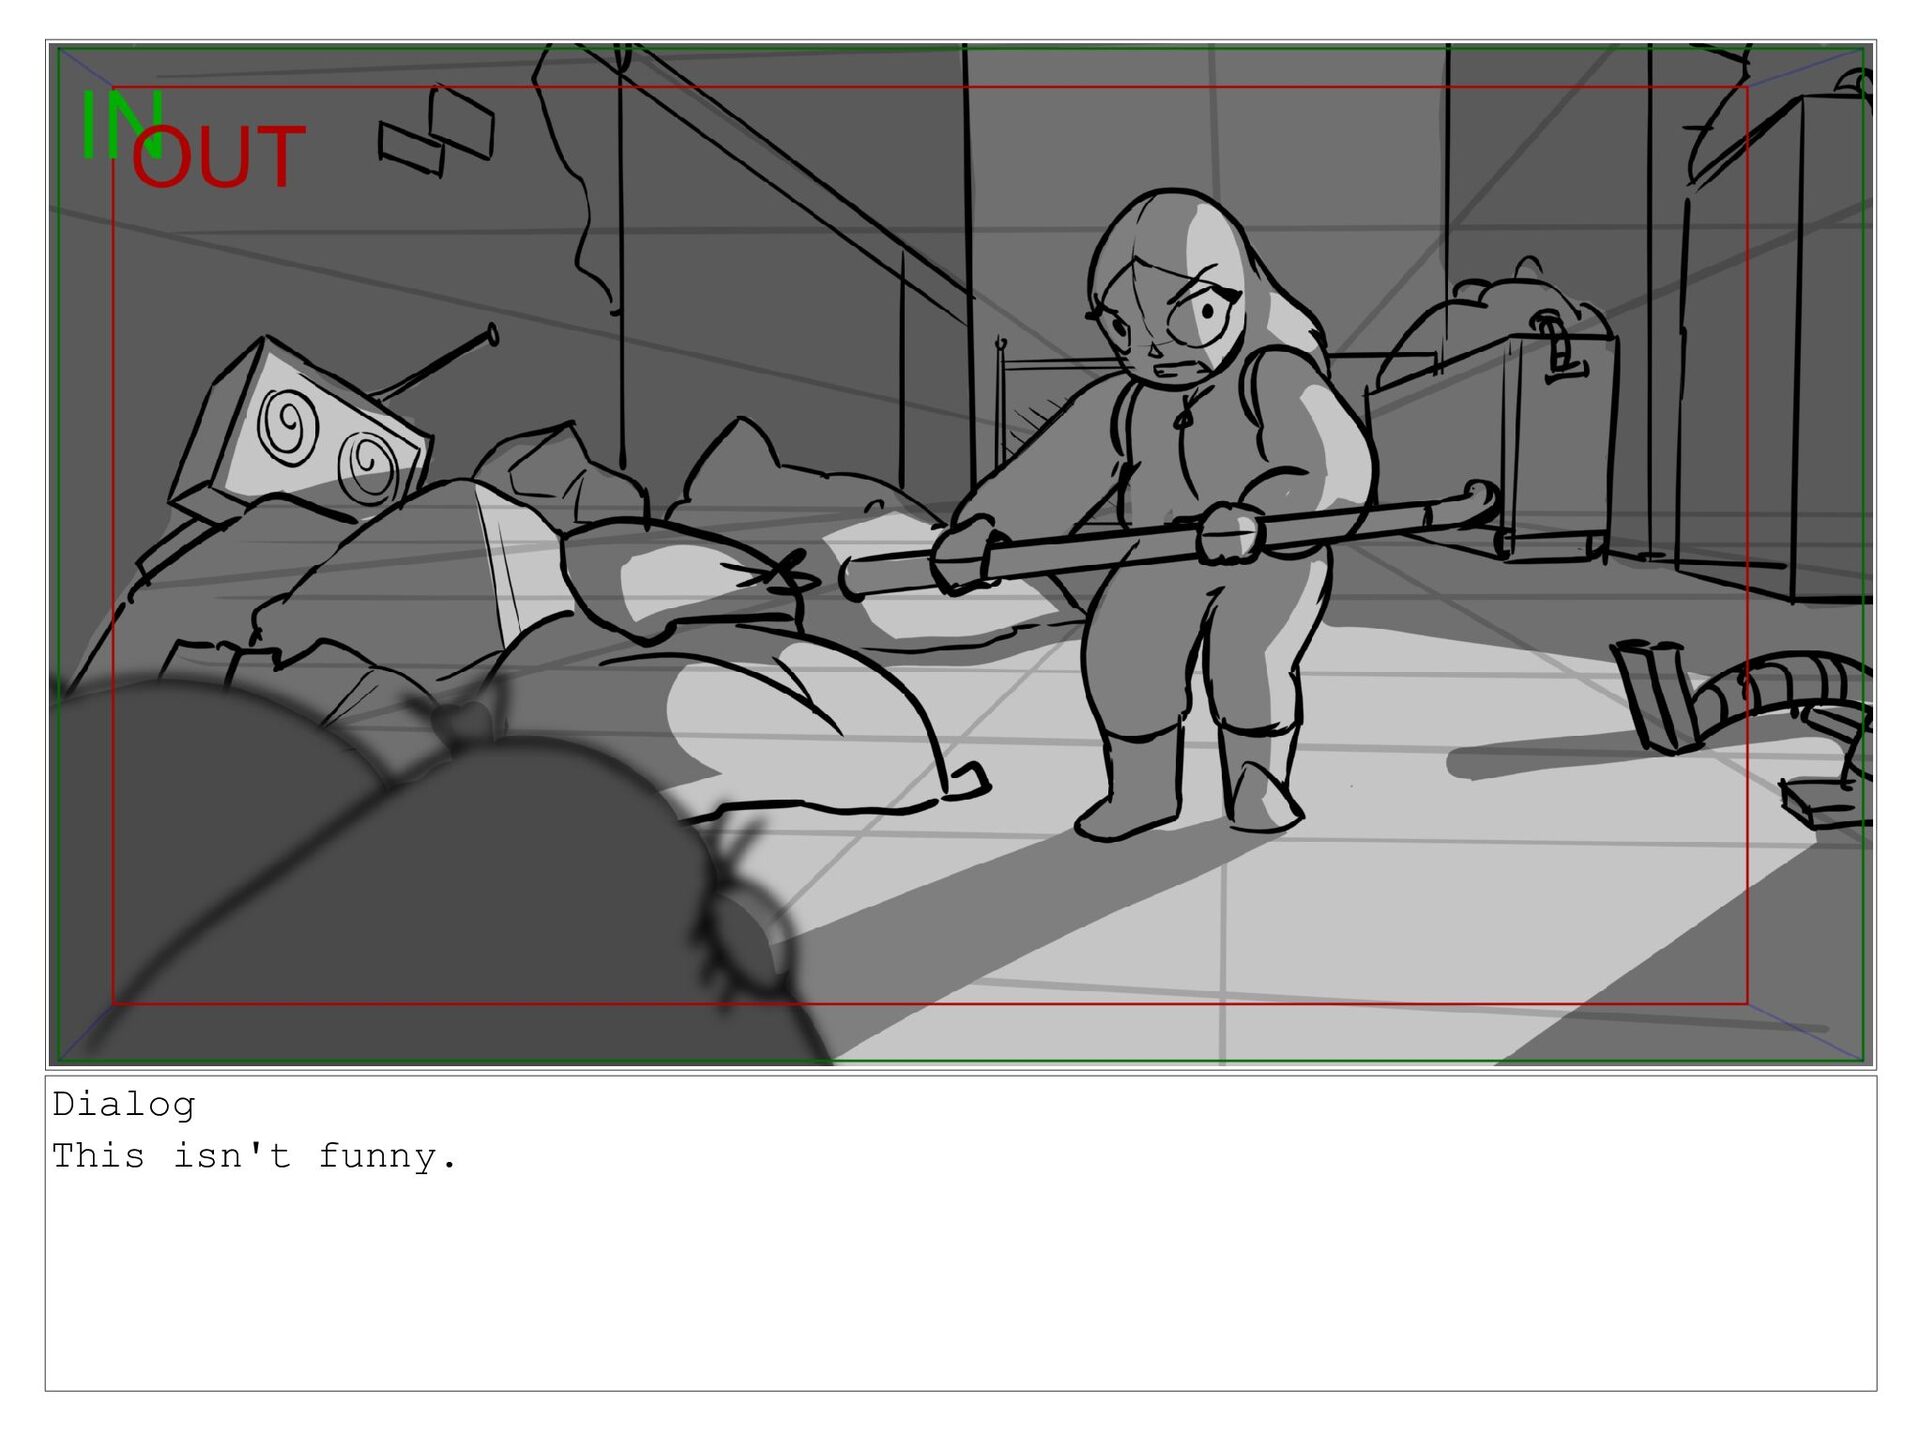Click the empty area of dialog box
This screenshot has height=1436, width=1920.
[x=960, y=1290]
